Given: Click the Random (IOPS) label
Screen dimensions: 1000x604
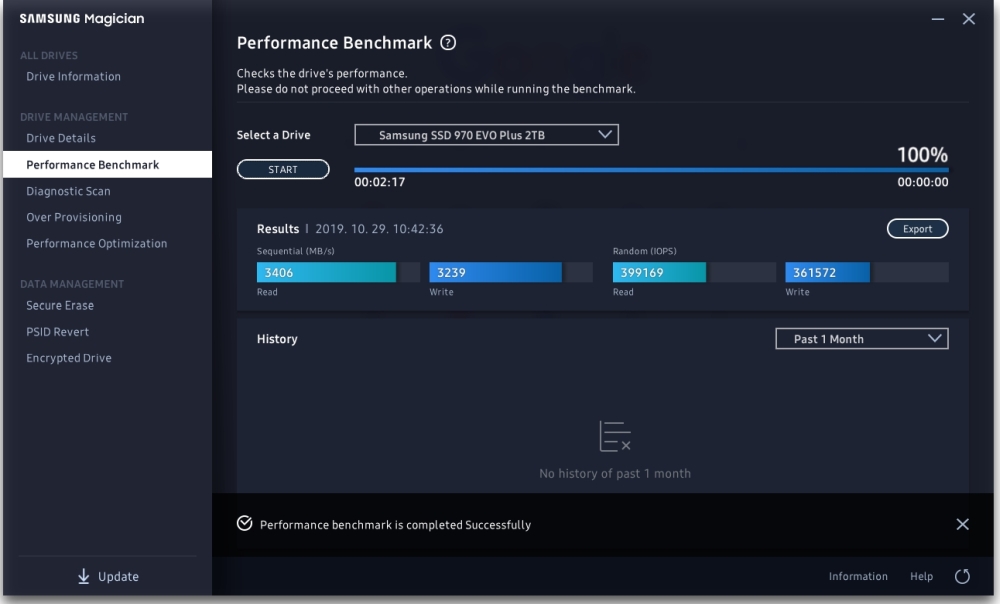Looking at the screenshot, I should [644, 251].
